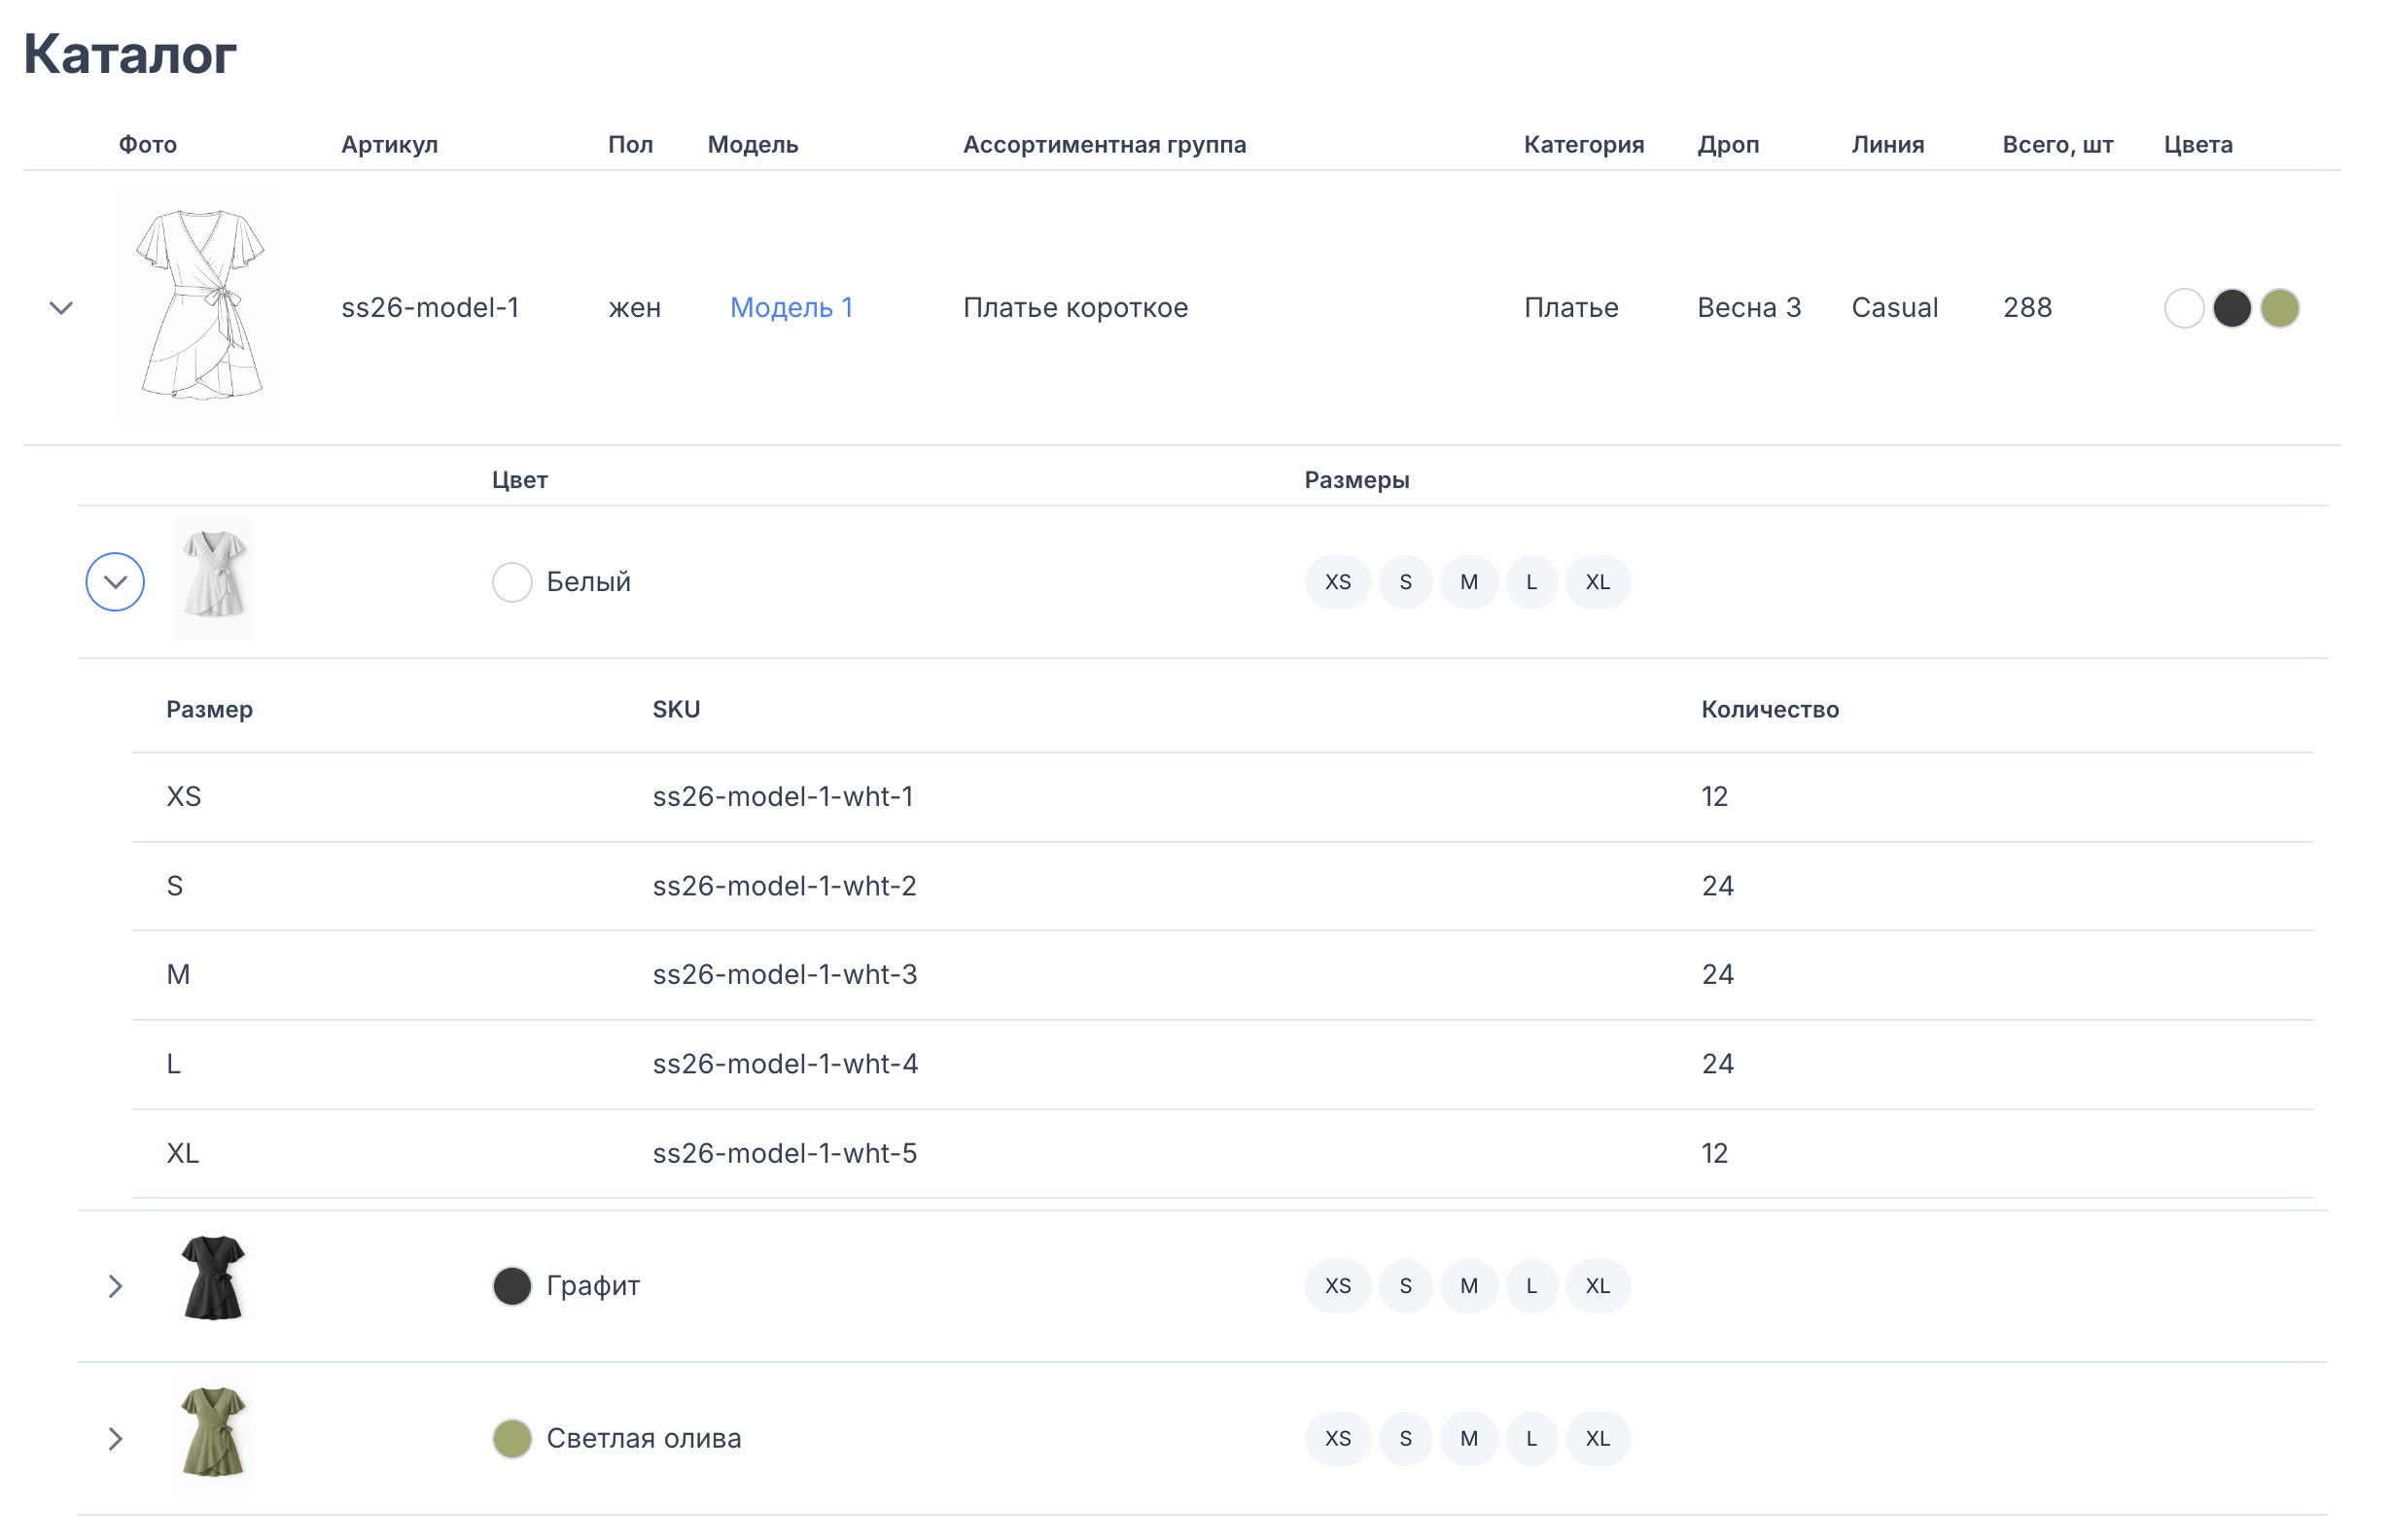Click the white swatch in Цвета column
This screenshot has width=2390, height=1540.
pos(2185,308)
